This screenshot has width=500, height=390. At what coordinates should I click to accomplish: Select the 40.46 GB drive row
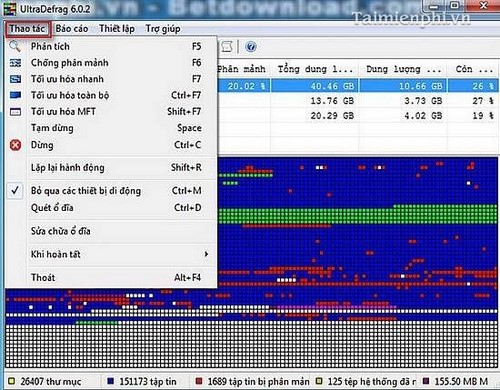tap(358, 86)
